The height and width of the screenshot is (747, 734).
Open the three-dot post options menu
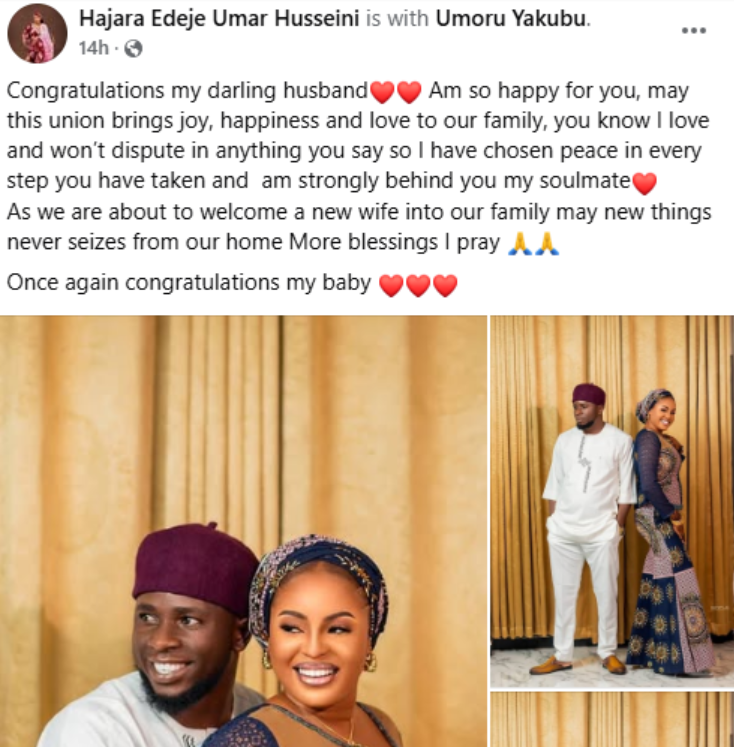coord(694,30)
